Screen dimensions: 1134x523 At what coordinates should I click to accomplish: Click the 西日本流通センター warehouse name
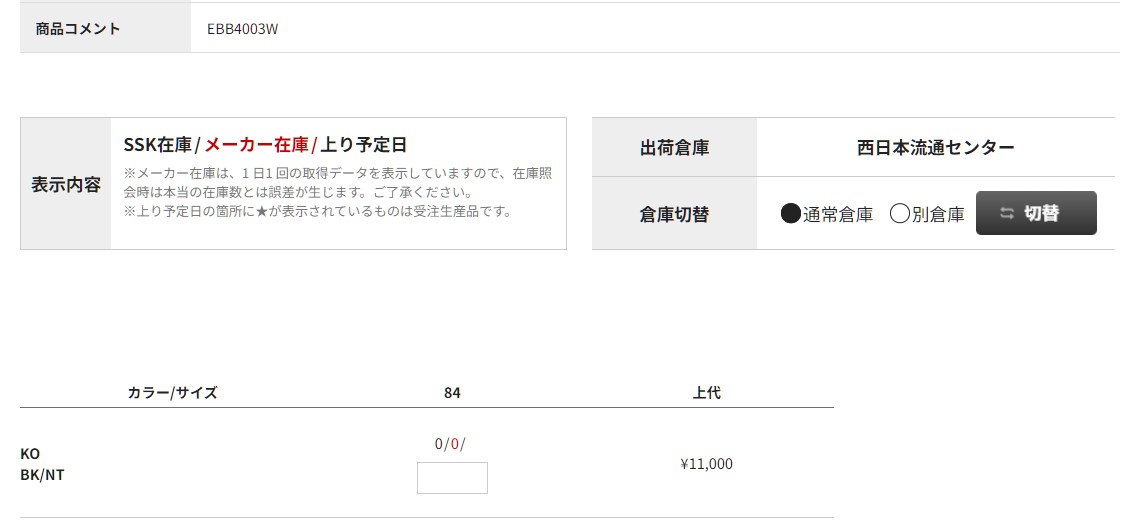tap(936, 148)
